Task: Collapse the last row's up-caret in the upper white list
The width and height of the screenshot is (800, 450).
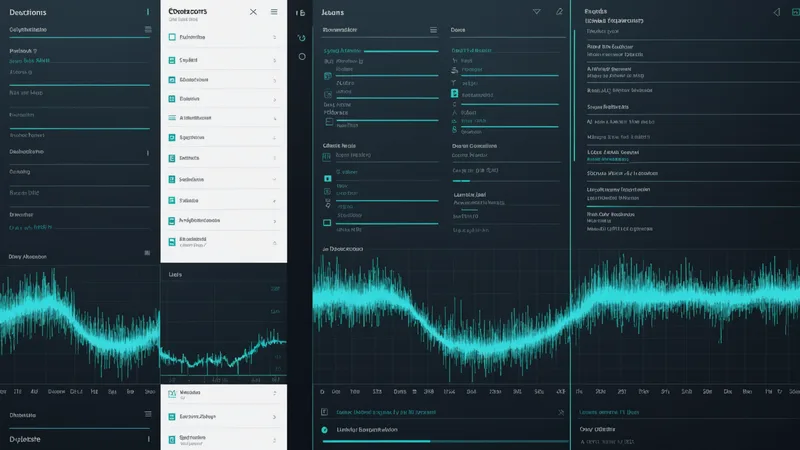Action: 274,243
